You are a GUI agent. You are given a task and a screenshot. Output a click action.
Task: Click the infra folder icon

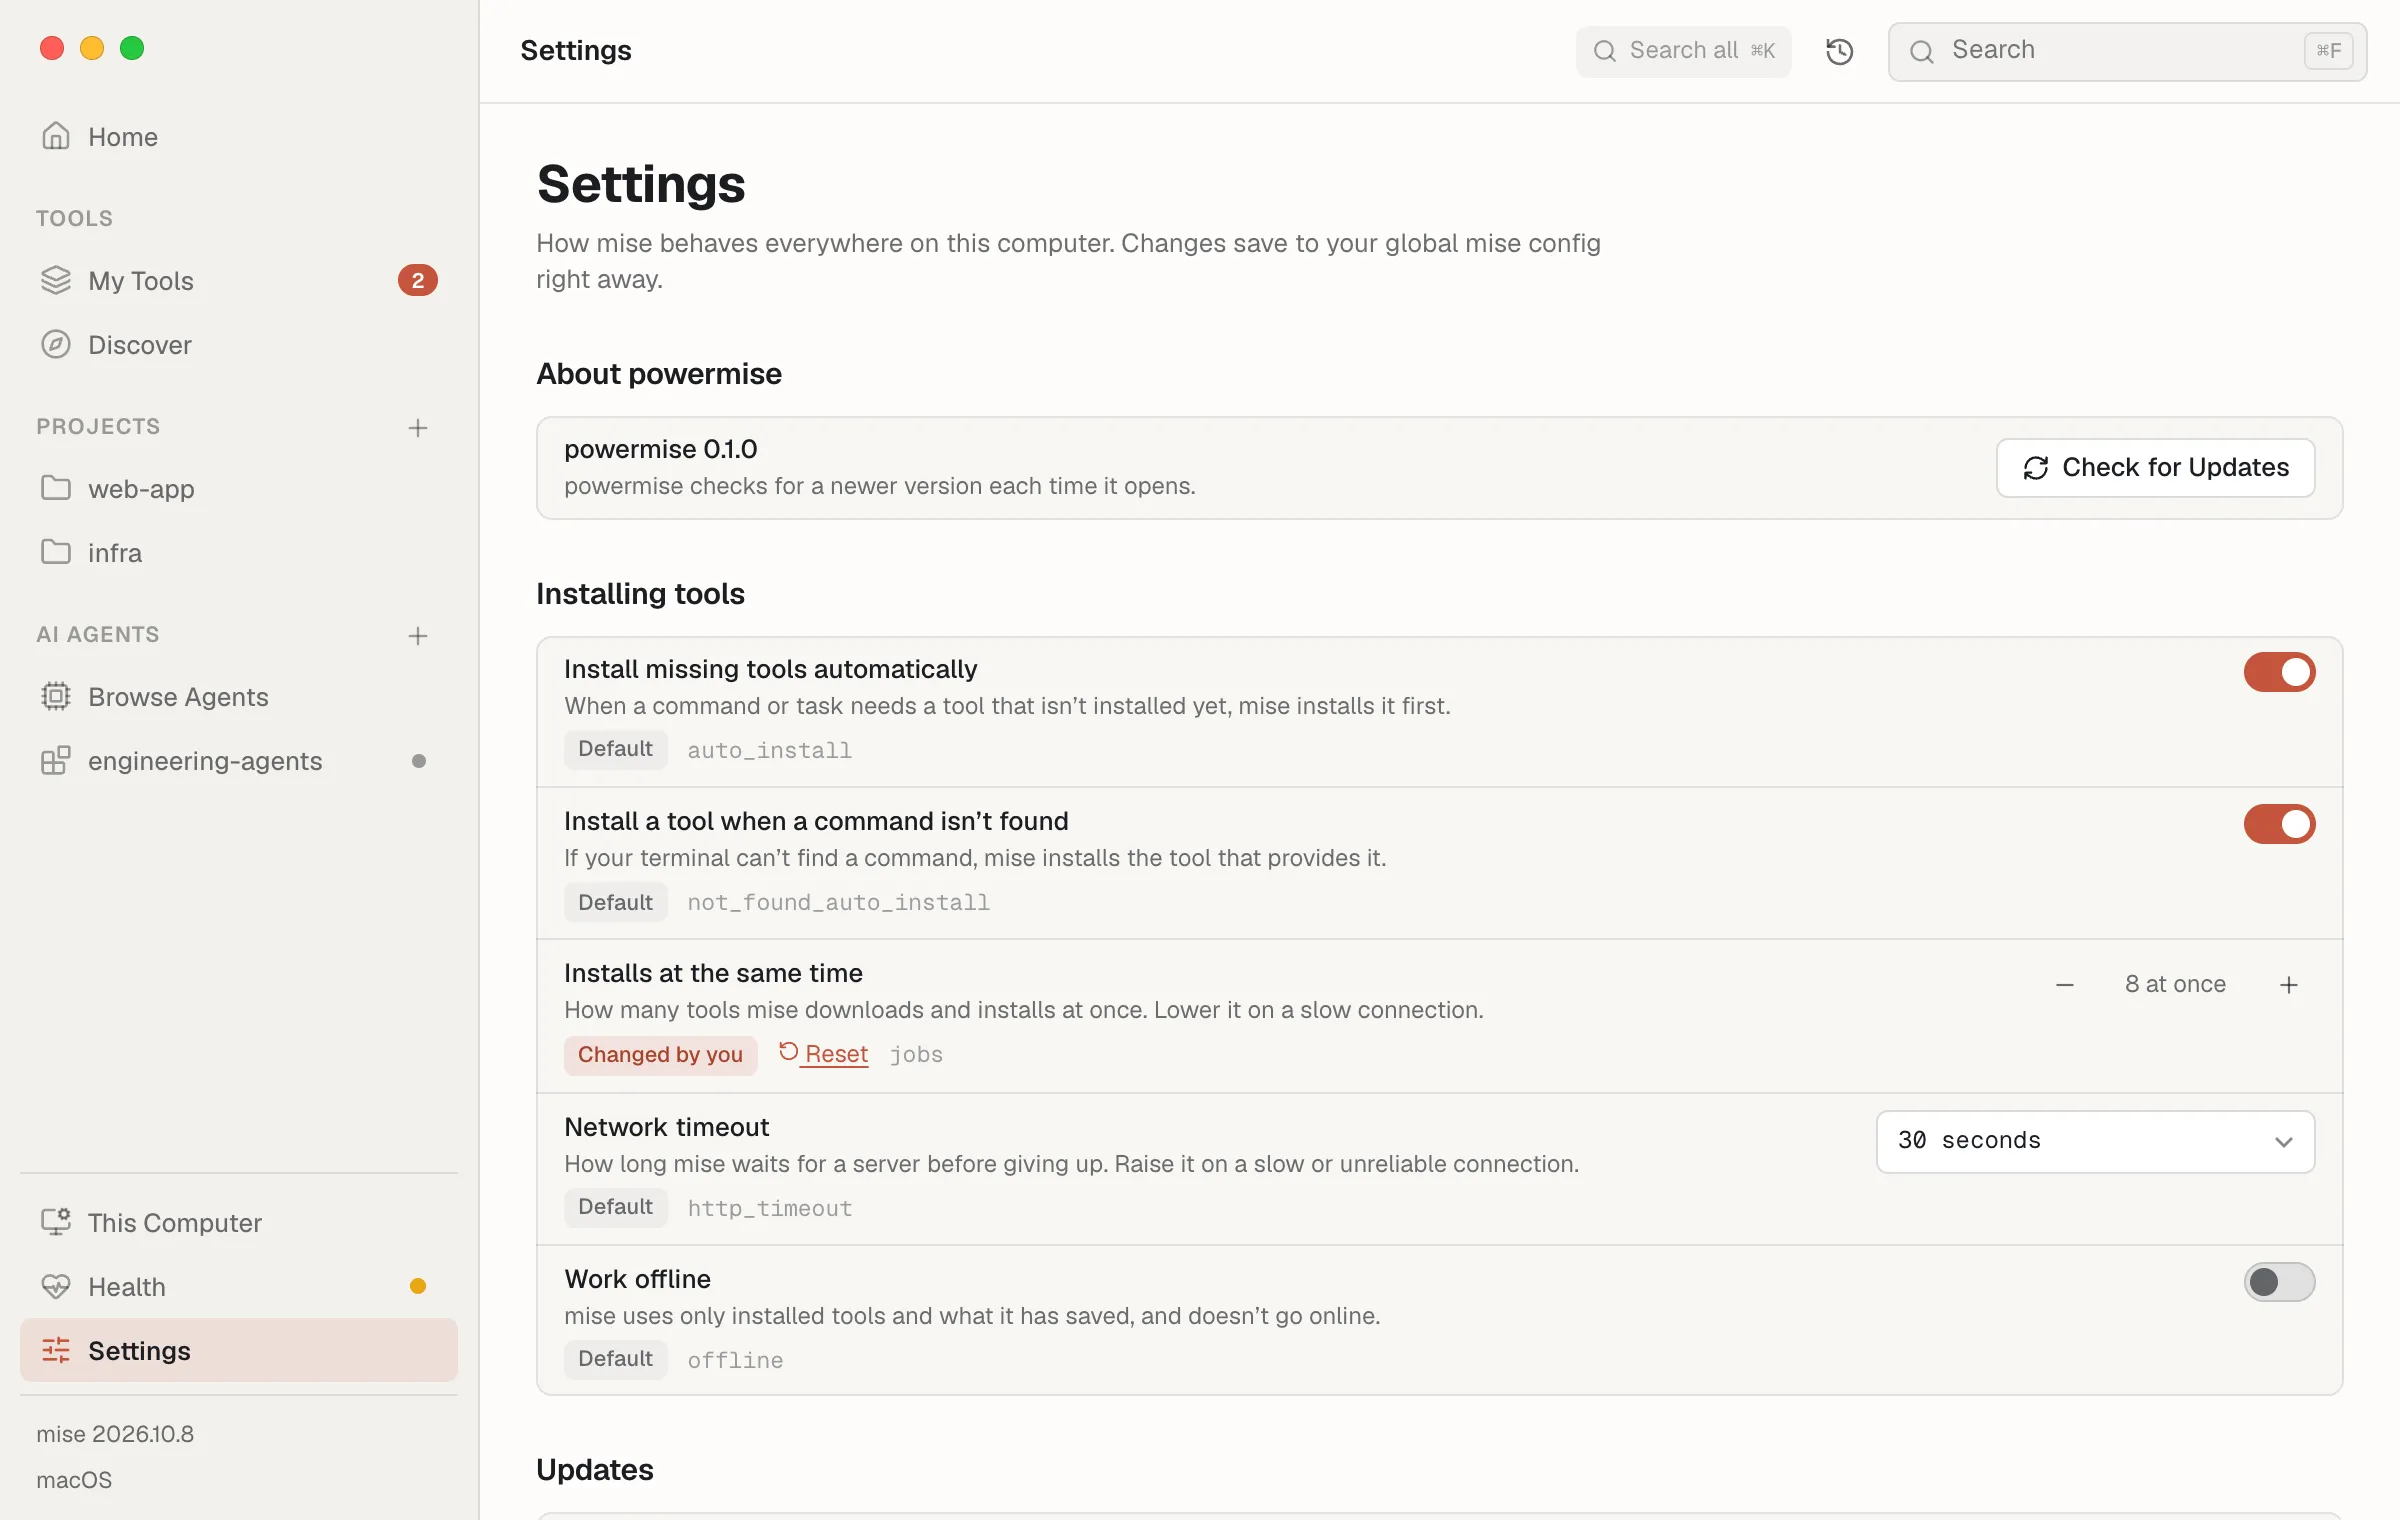56,552
